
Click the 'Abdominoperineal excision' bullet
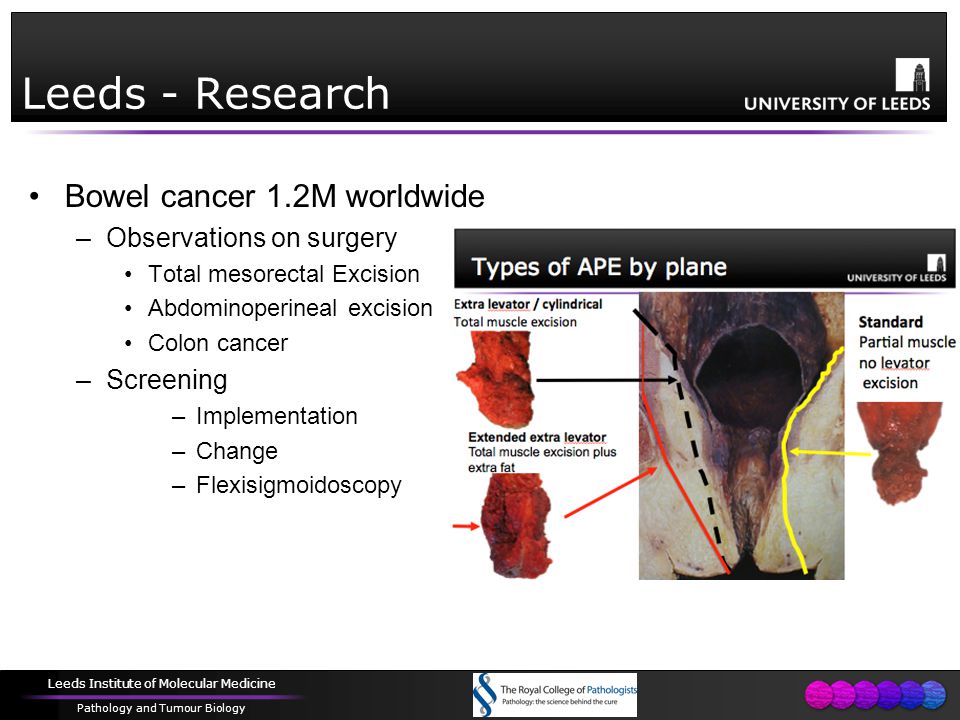coord(290,308)
